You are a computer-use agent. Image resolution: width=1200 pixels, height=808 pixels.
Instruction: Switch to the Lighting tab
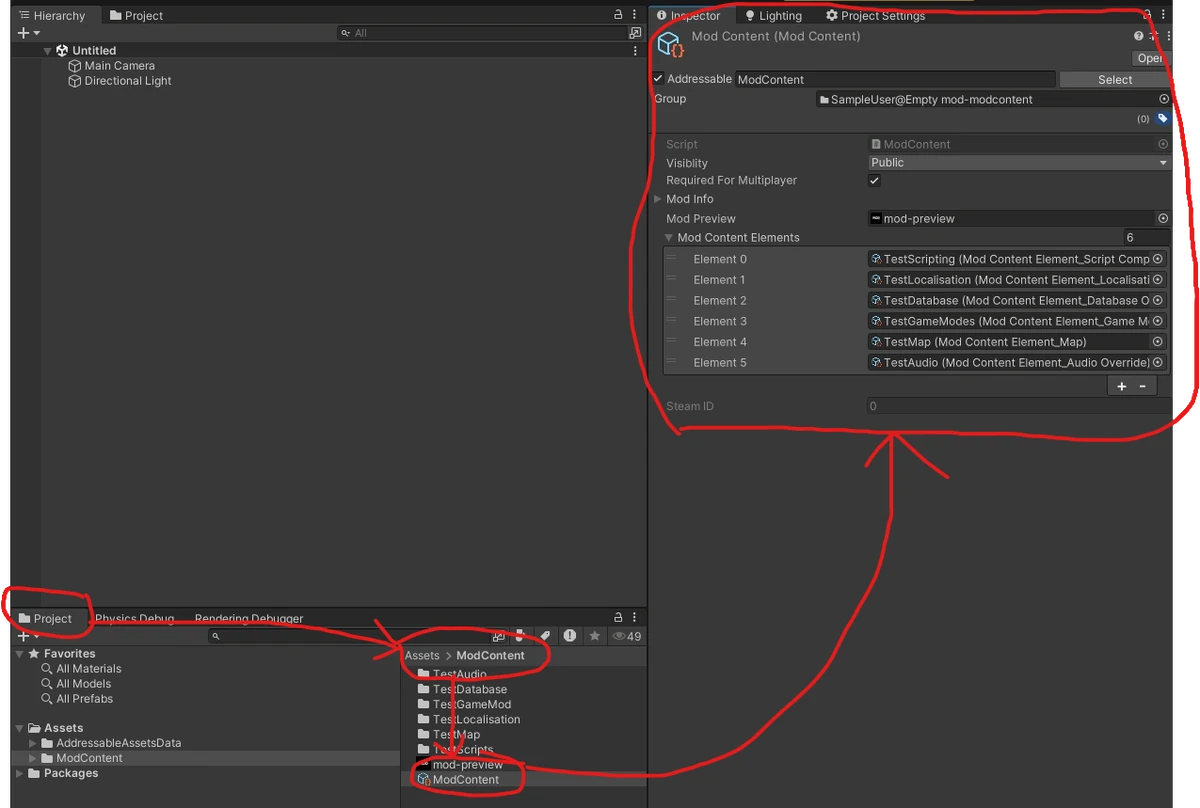tap(772, 15)
